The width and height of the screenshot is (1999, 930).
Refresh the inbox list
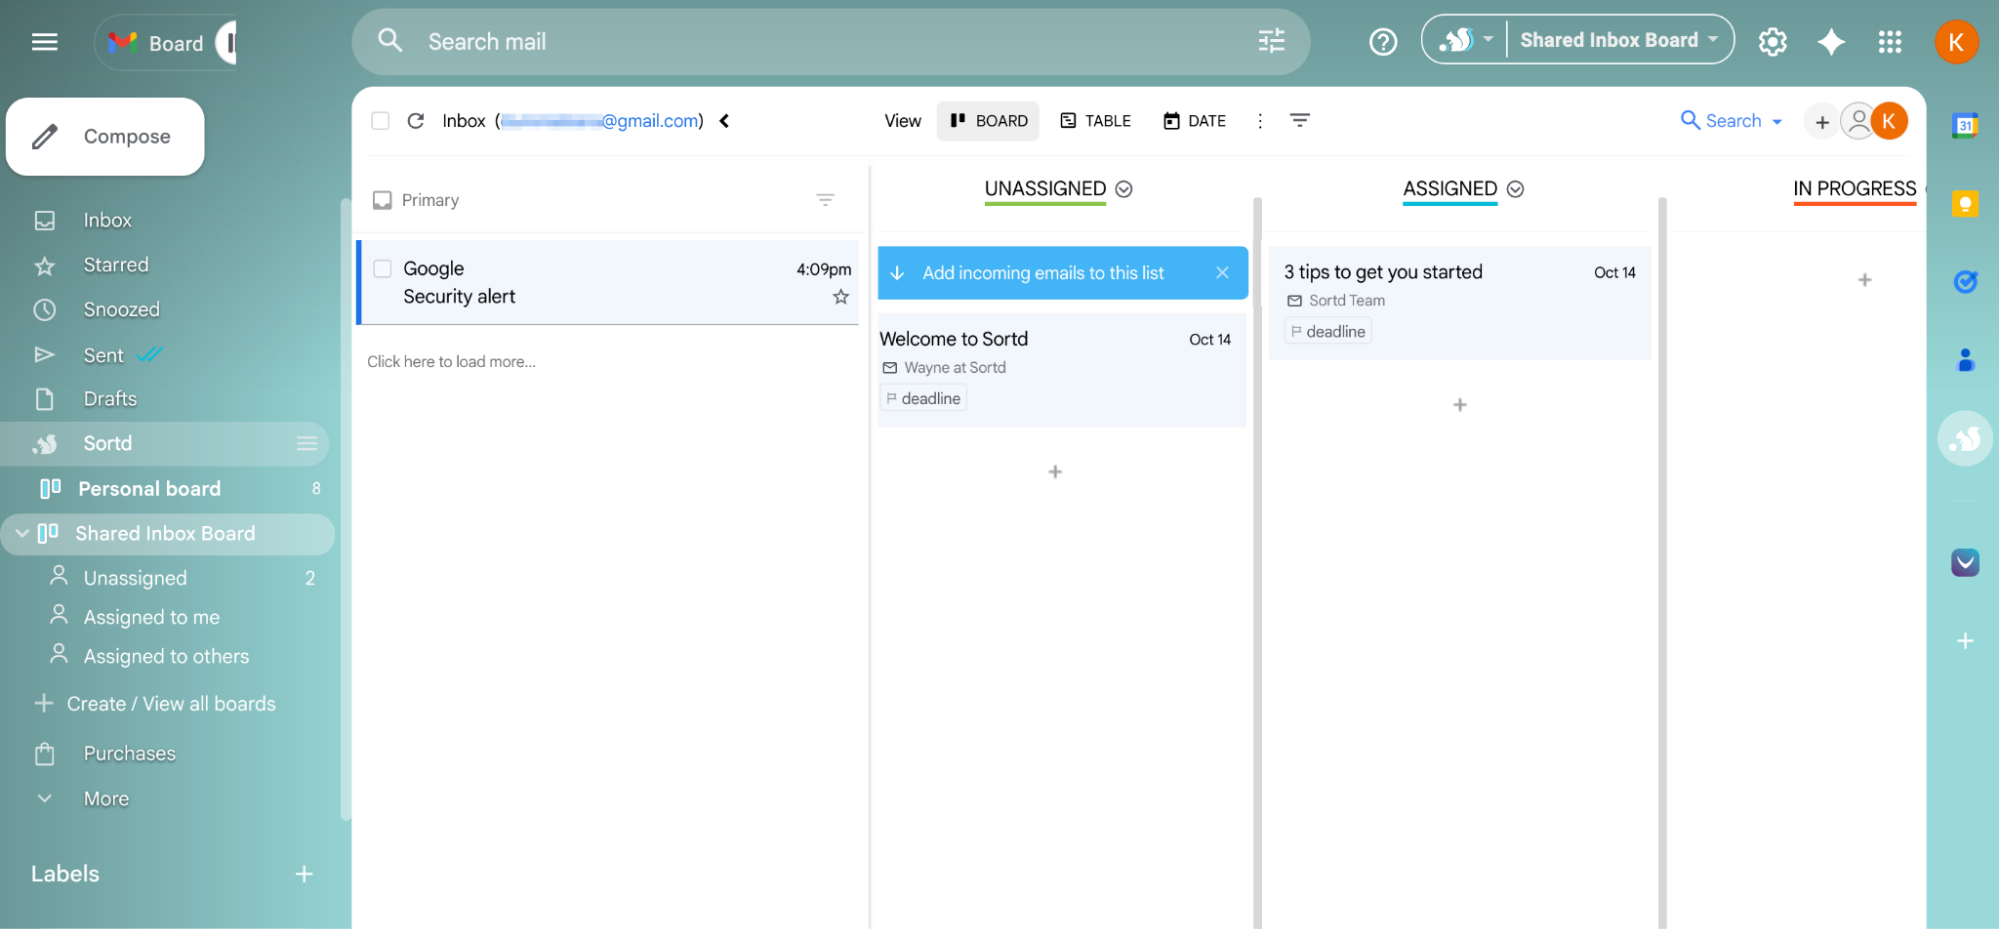click(x=416, y=121)
